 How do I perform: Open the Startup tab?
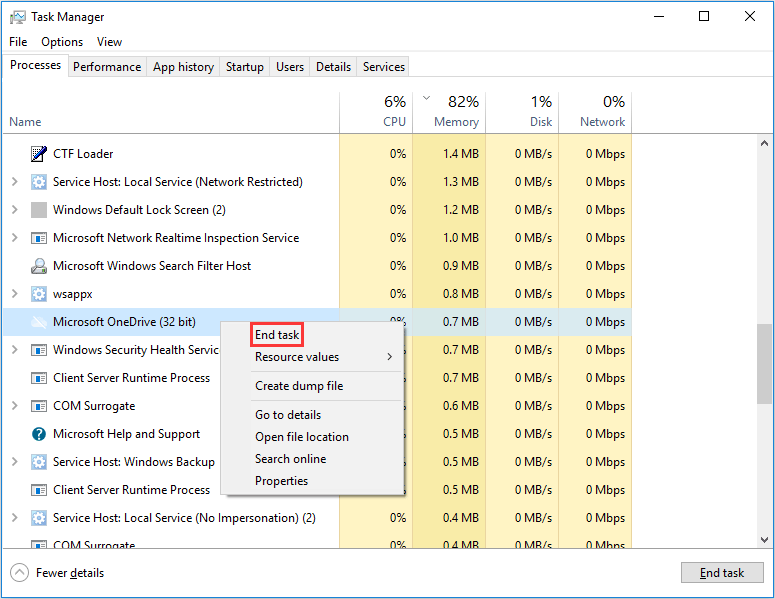(245, 67)
